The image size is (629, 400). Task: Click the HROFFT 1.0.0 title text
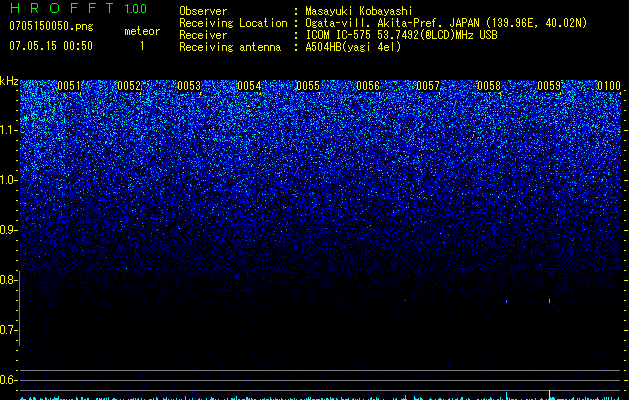(x=78, y=8)
